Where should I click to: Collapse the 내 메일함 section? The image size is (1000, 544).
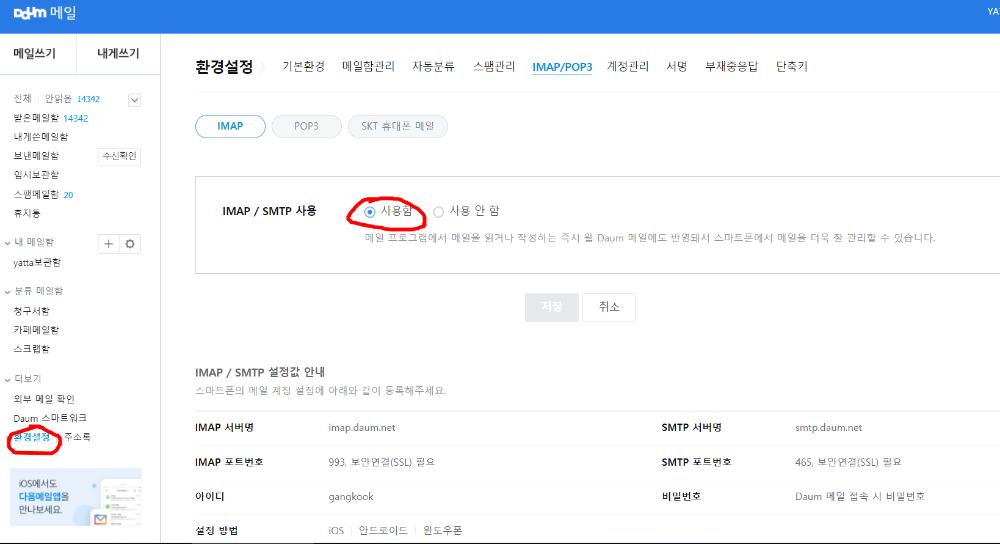[x=8, y=242]
